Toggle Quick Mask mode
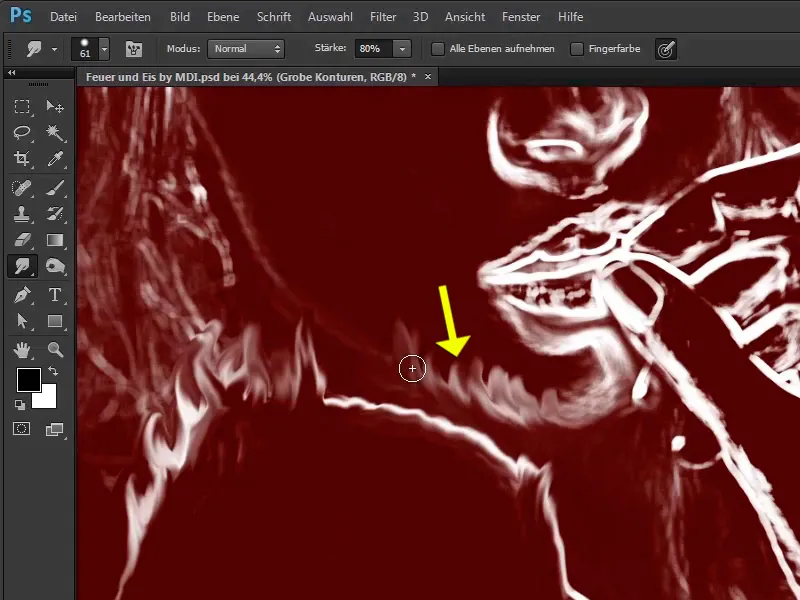The width and height of the screenshot is (800, 600). pos(21,429)
